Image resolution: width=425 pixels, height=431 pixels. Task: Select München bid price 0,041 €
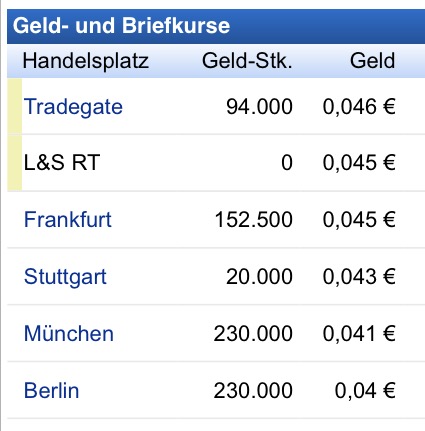tap(359, 333)
